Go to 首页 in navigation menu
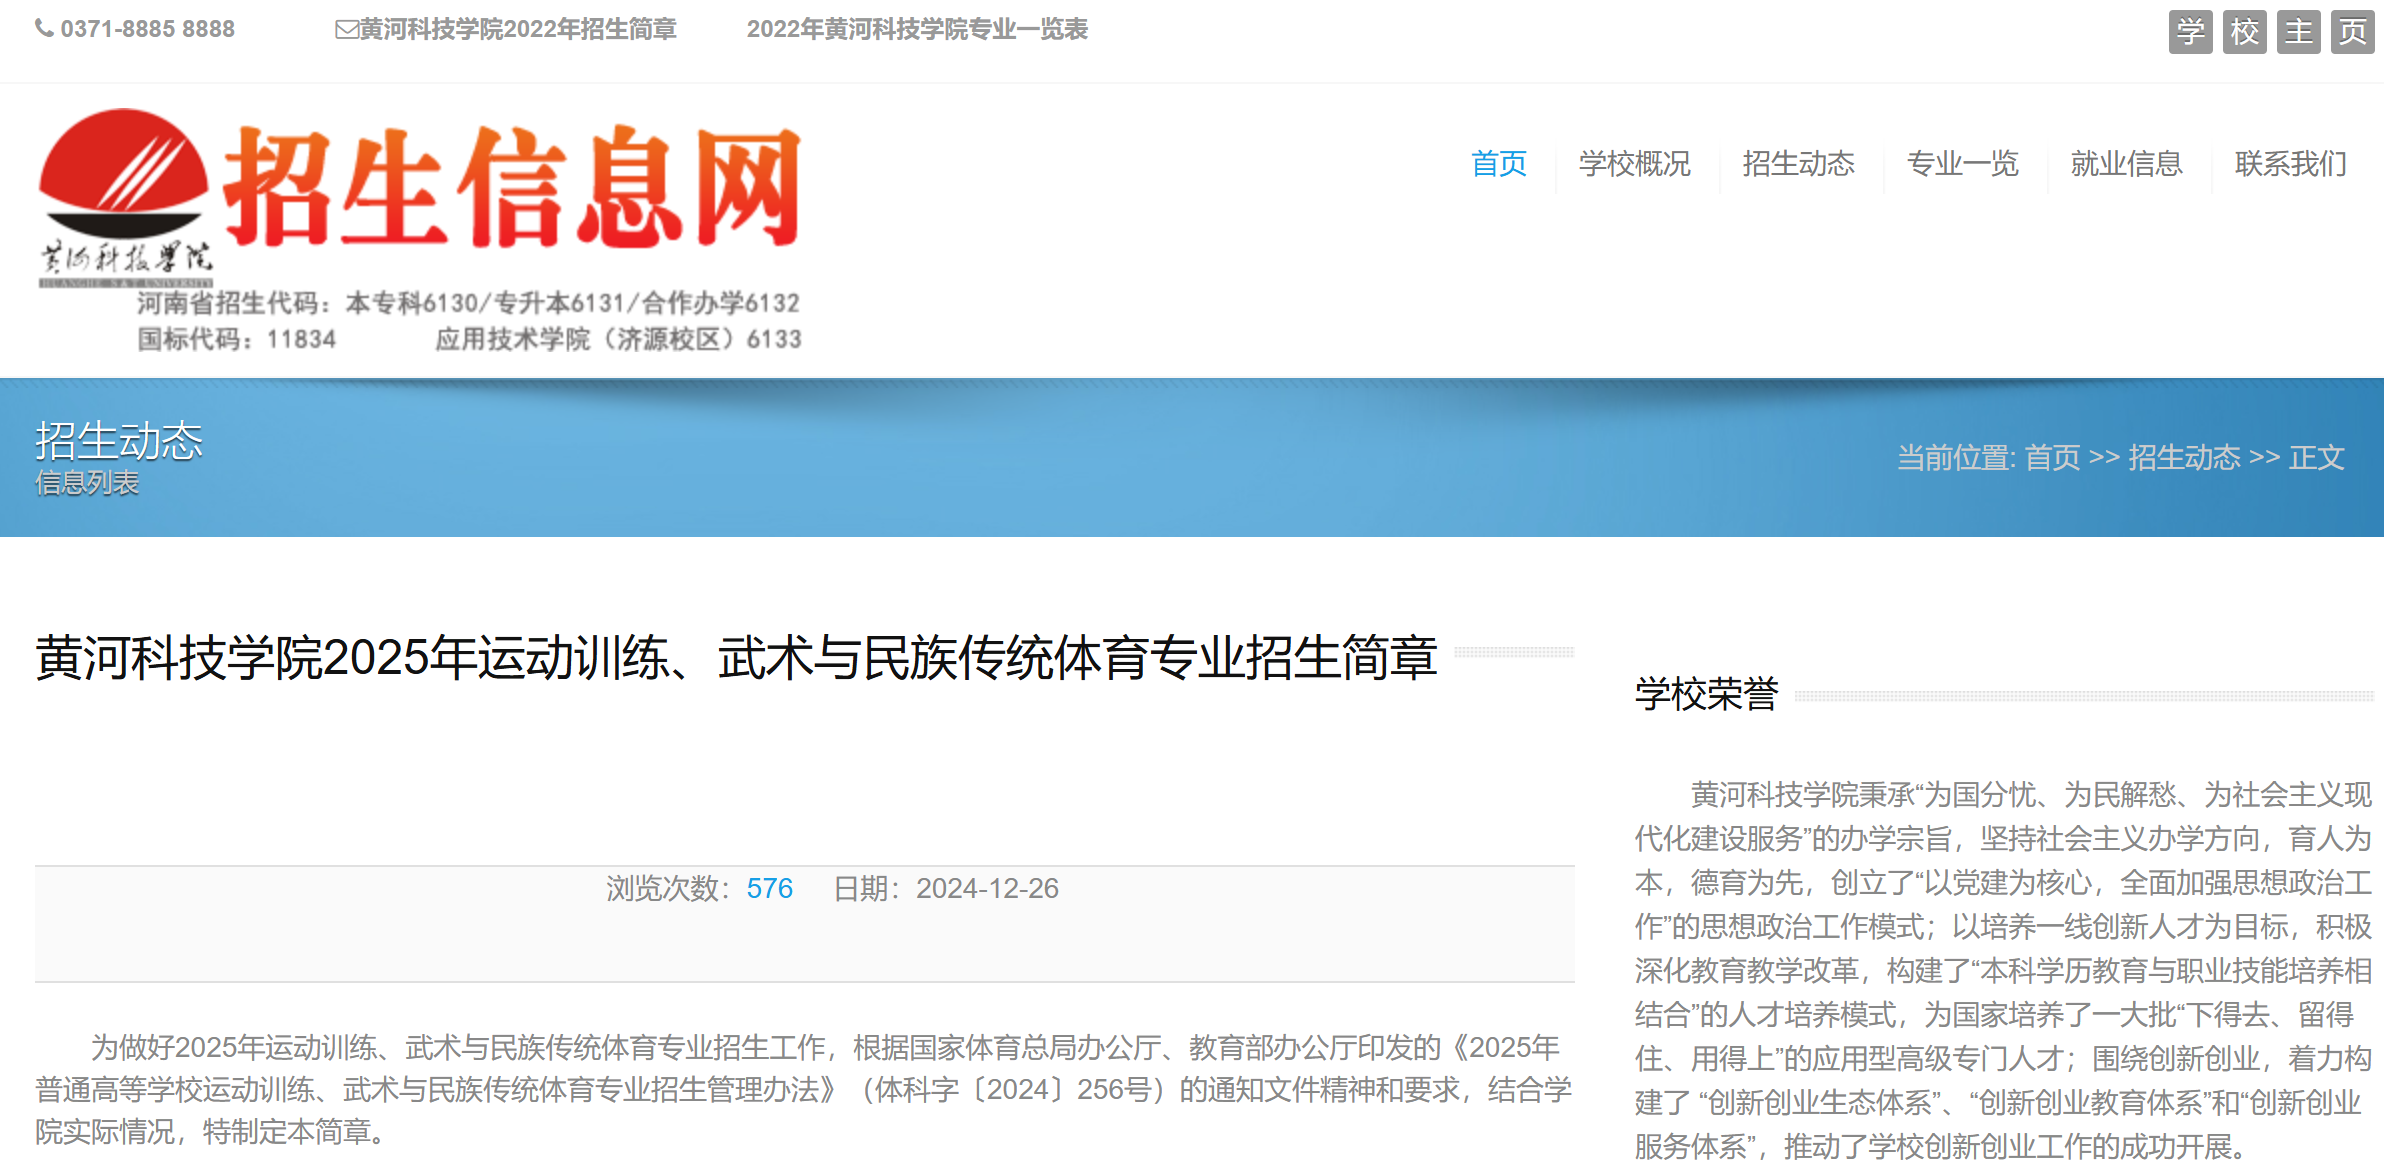This screenshot has width=2384, height=1173. pos(1499,163)
